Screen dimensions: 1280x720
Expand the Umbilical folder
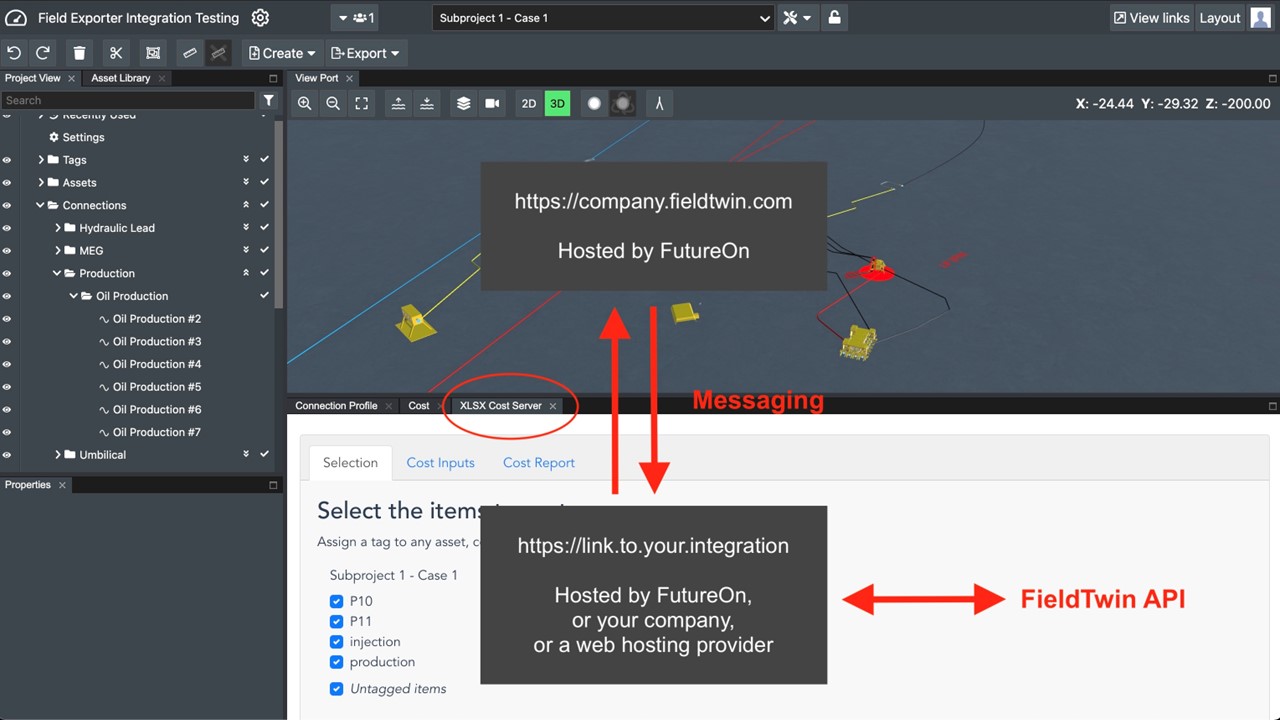58,455
